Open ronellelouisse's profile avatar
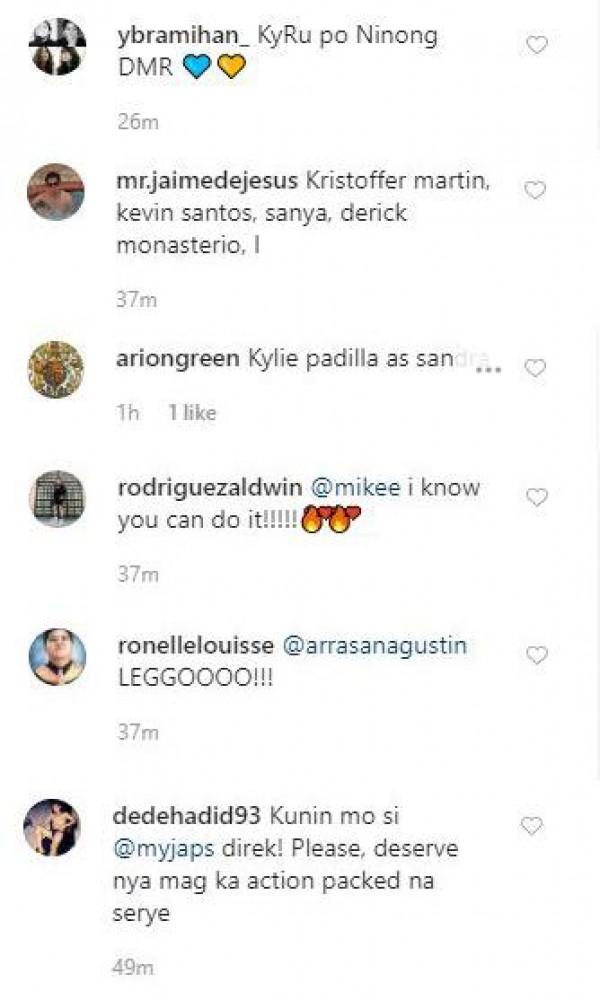Screen dimensions: 600x1000 (x=57, y=657)
